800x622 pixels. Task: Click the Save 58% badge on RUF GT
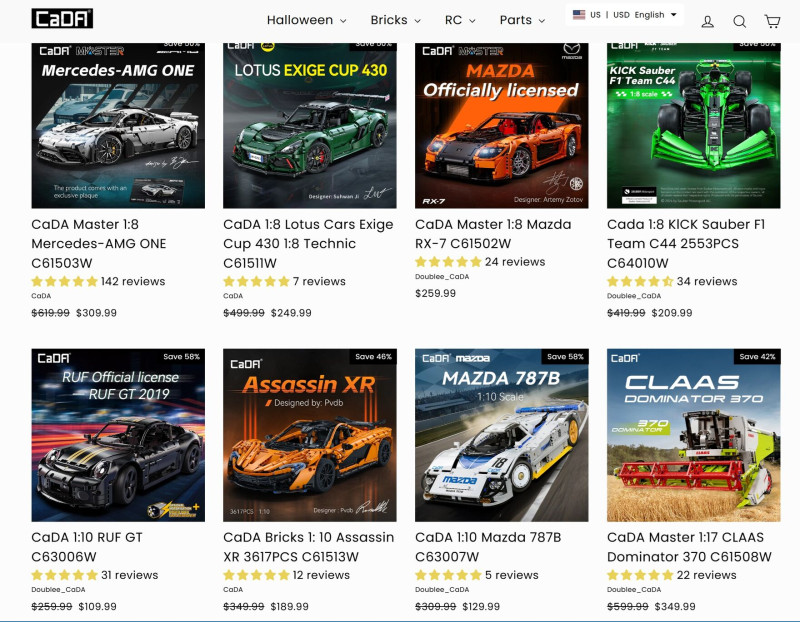[181, 357]
